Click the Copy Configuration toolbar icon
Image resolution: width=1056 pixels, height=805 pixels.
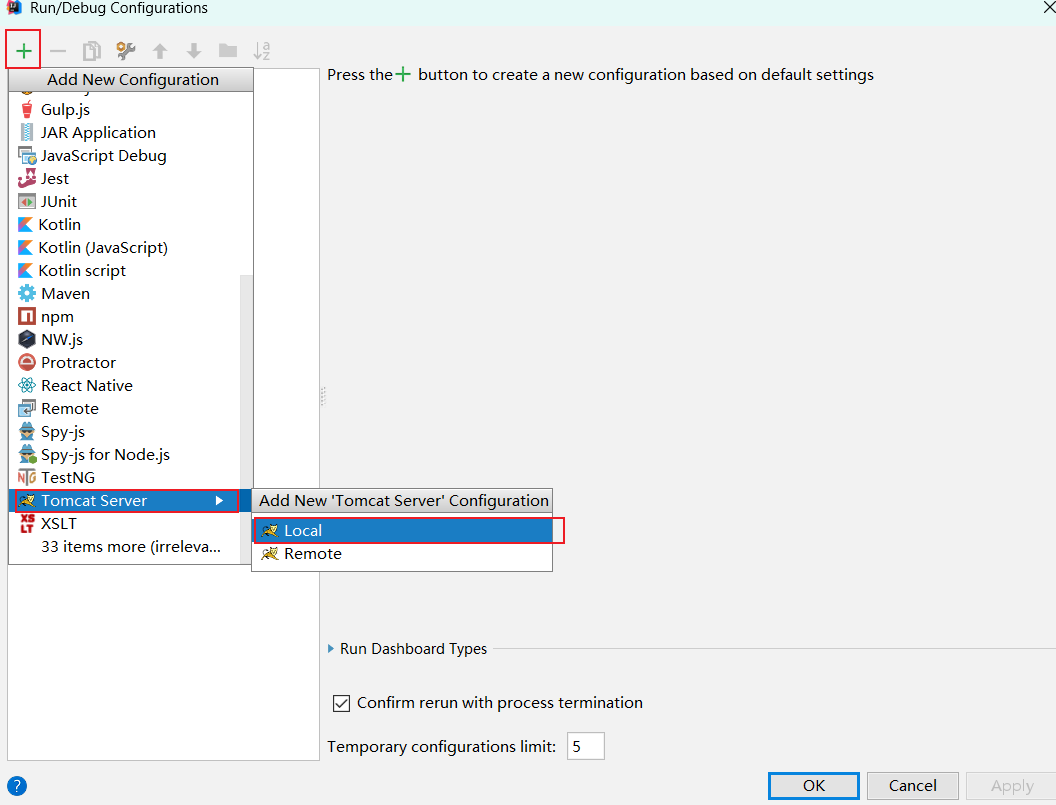pyautogui.click(x=92, y=51)
